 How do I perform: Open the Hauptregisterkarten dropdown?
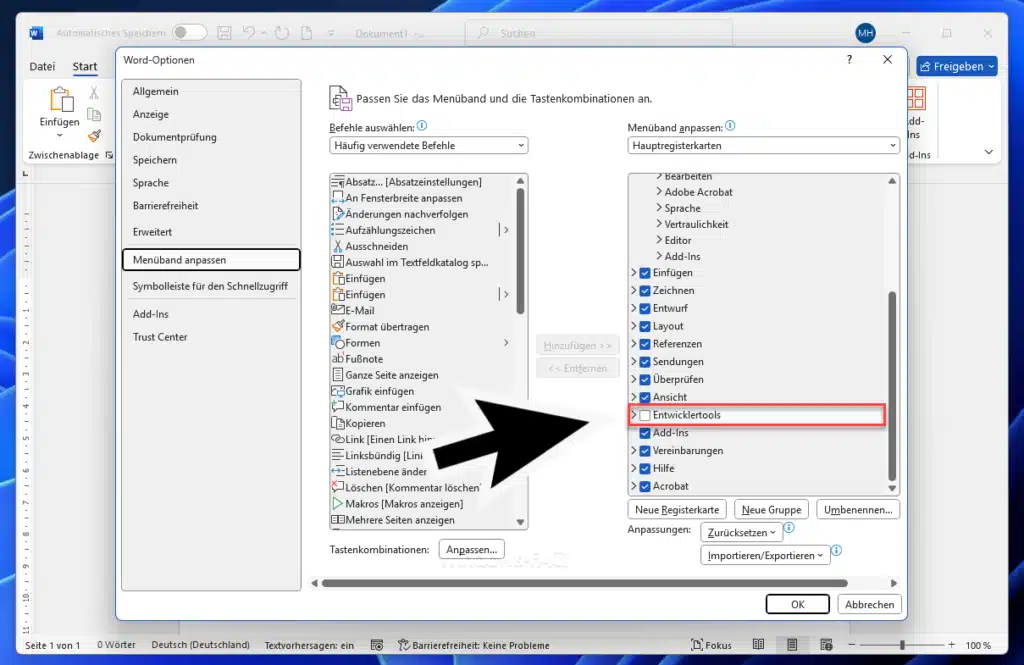pyautogui.click(x=763, y=145)
